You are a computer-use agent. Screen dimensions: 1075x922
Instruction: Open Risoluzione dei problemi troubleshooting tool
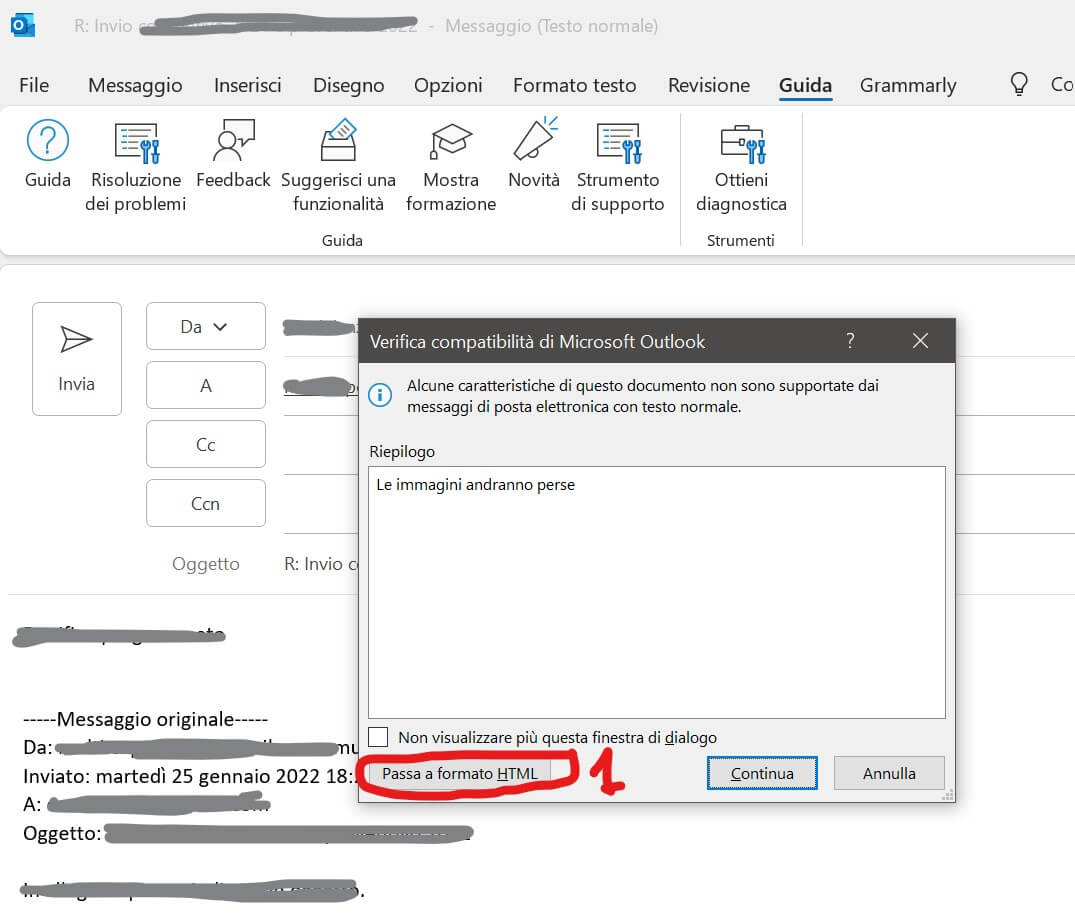(136, 143)
